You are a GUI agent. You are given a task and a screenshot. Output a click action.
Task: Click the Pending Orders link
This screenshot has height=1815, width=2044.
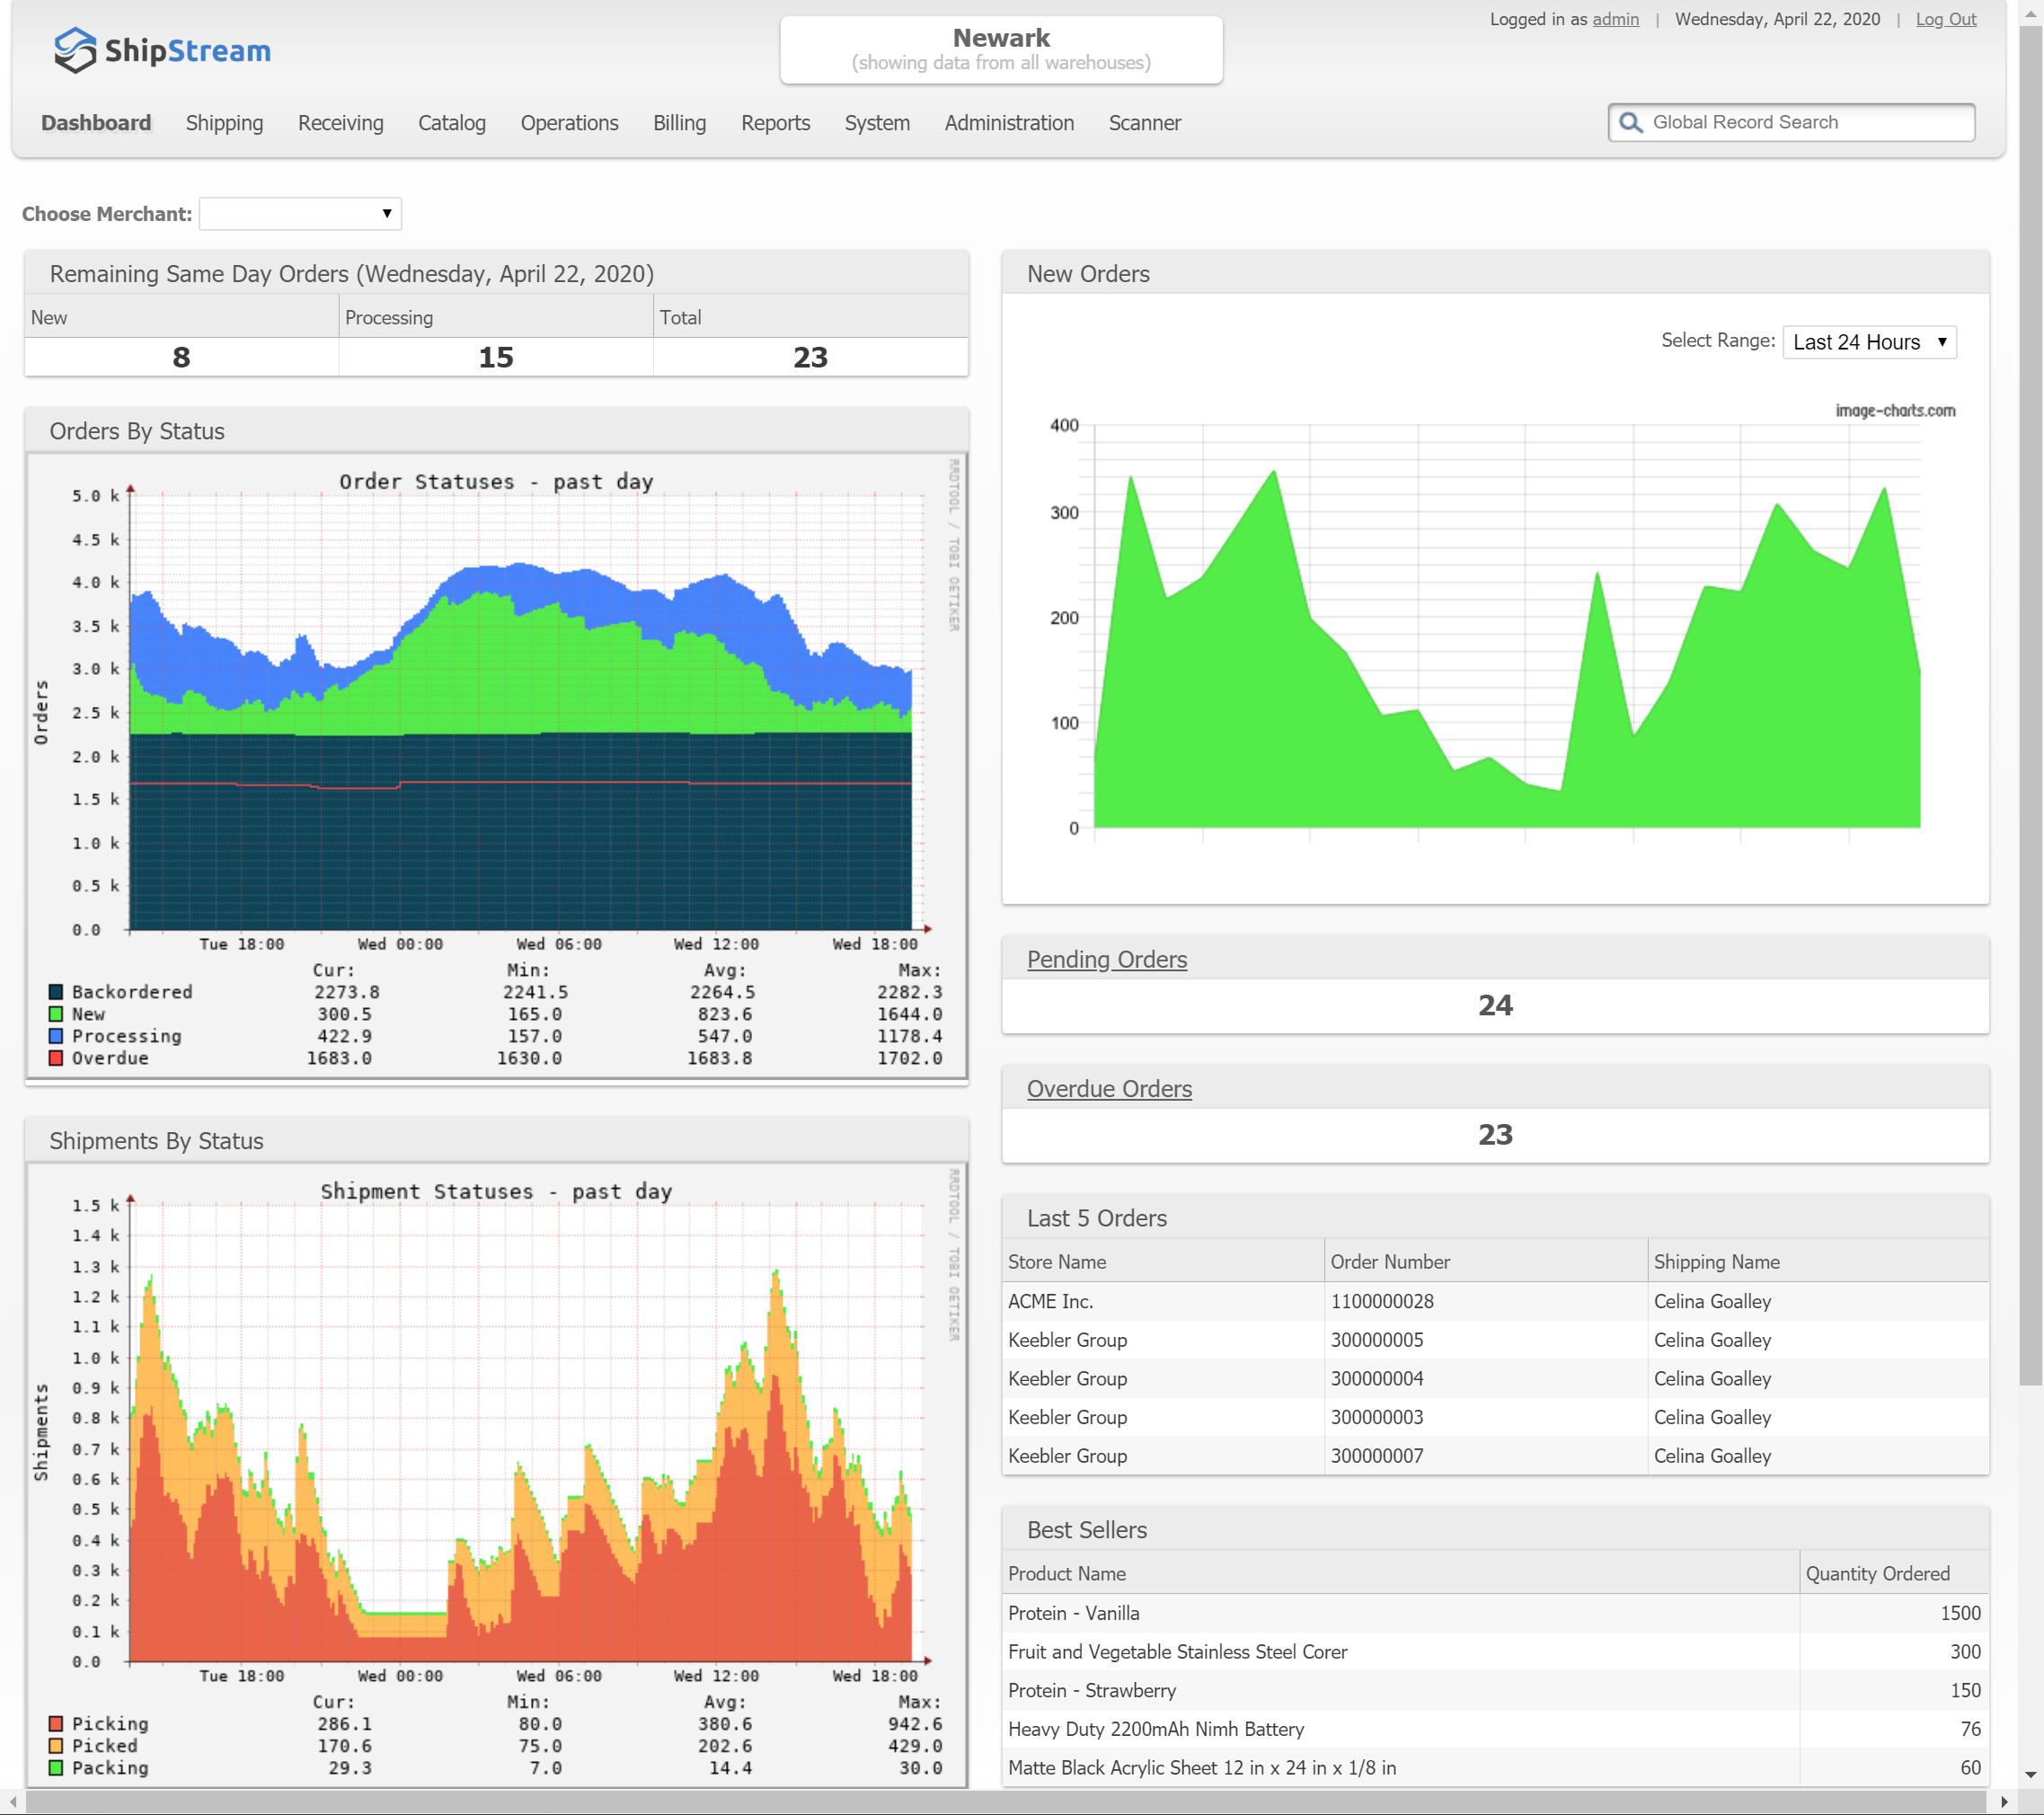point(1106,959)
